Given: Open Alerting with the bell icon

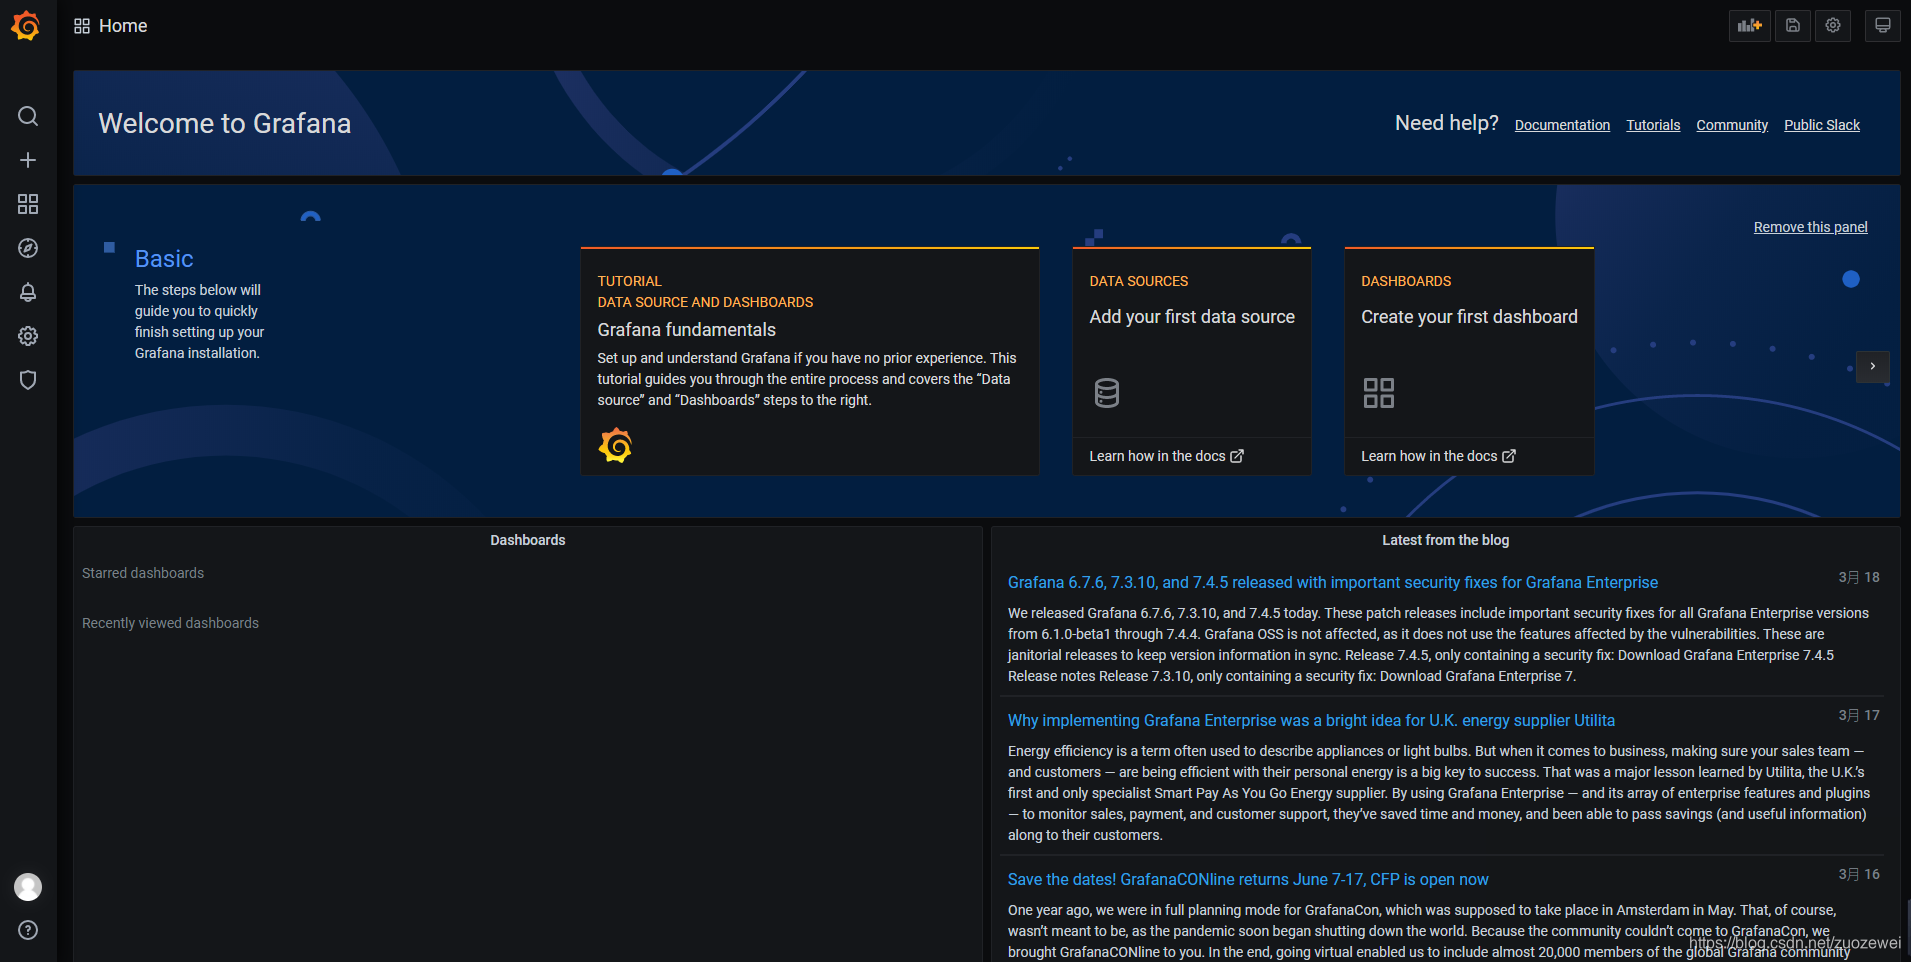Looking at the screenshot, I should coord(28,292).
